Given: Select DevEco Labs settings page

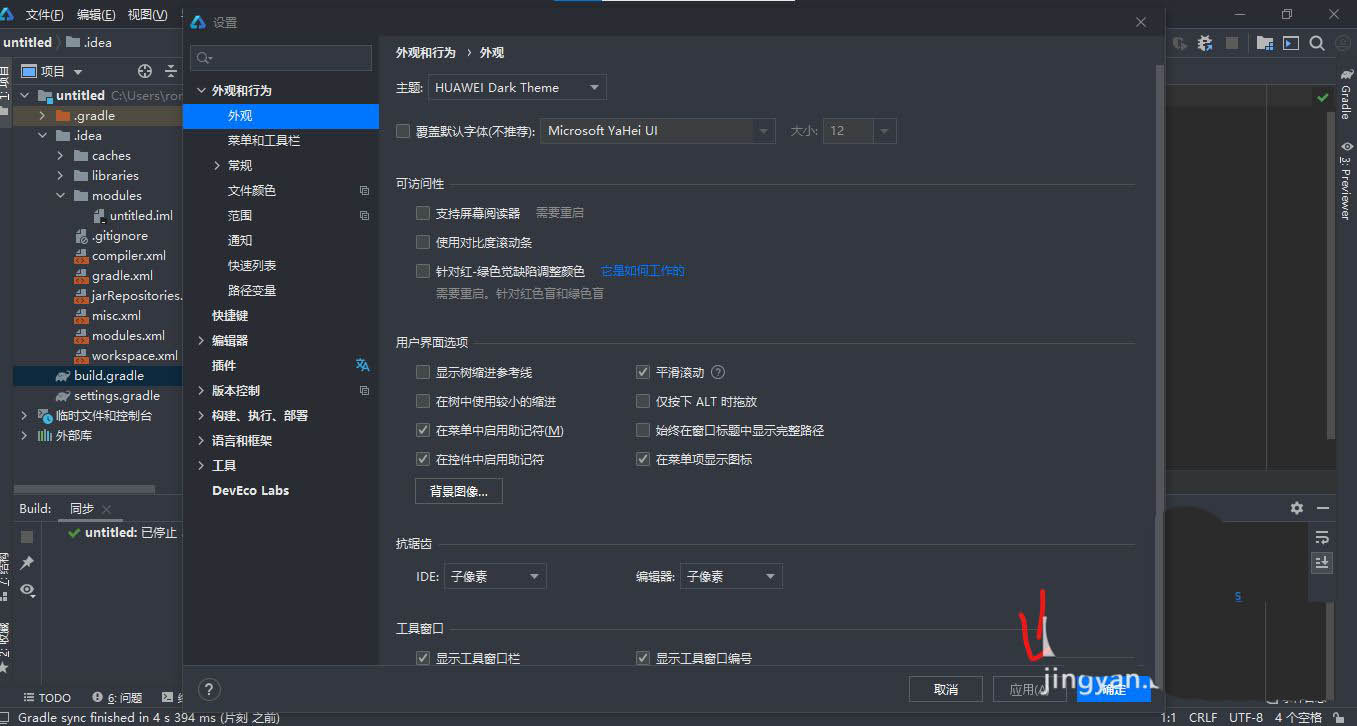Looking at the screenshot, I should coord(250,490).
